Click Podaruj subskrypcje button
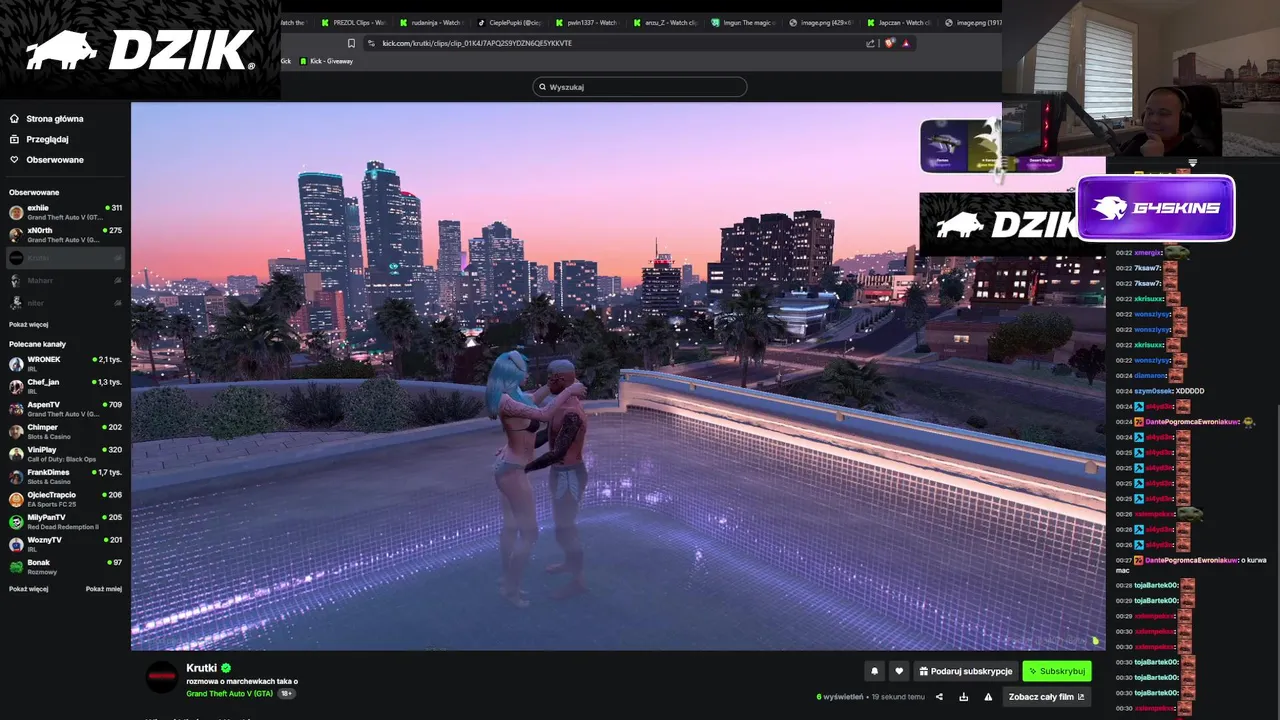Image resolution: width=1280 pixels, height=720 pixels. pos(966,671)
